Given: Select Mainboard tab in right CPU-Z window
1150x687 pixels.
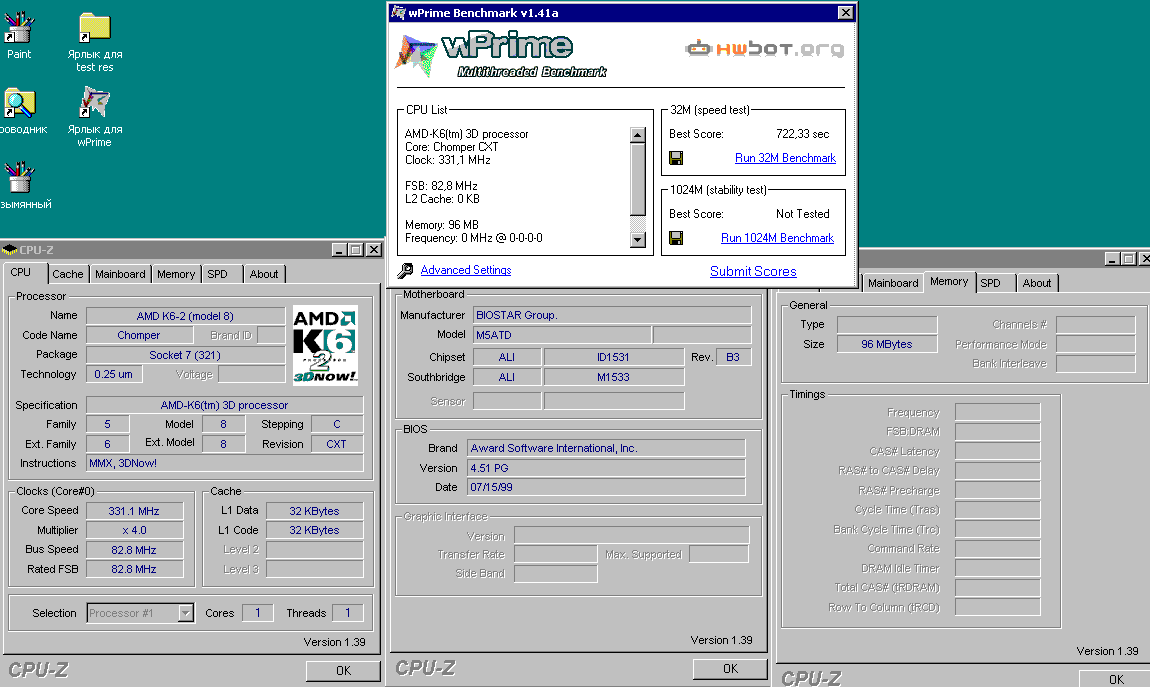Looking at the screenshot, I should click(x=893, y=283).
